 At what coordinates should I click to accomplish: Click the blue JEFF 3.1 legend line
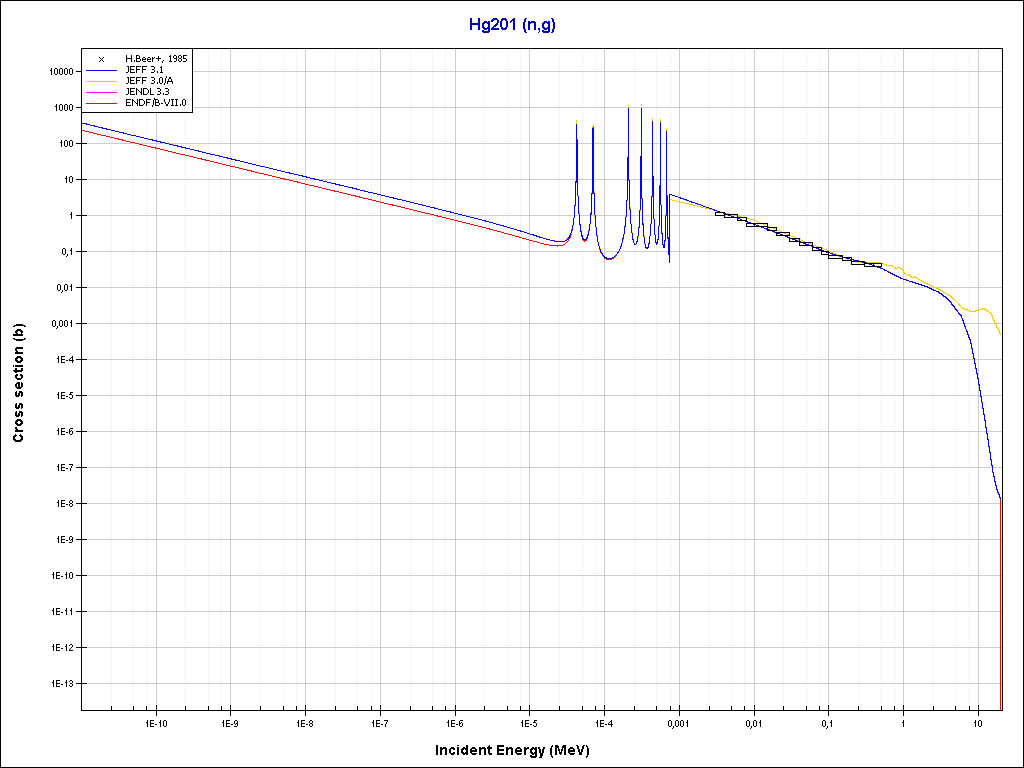[x=101, y=71]
